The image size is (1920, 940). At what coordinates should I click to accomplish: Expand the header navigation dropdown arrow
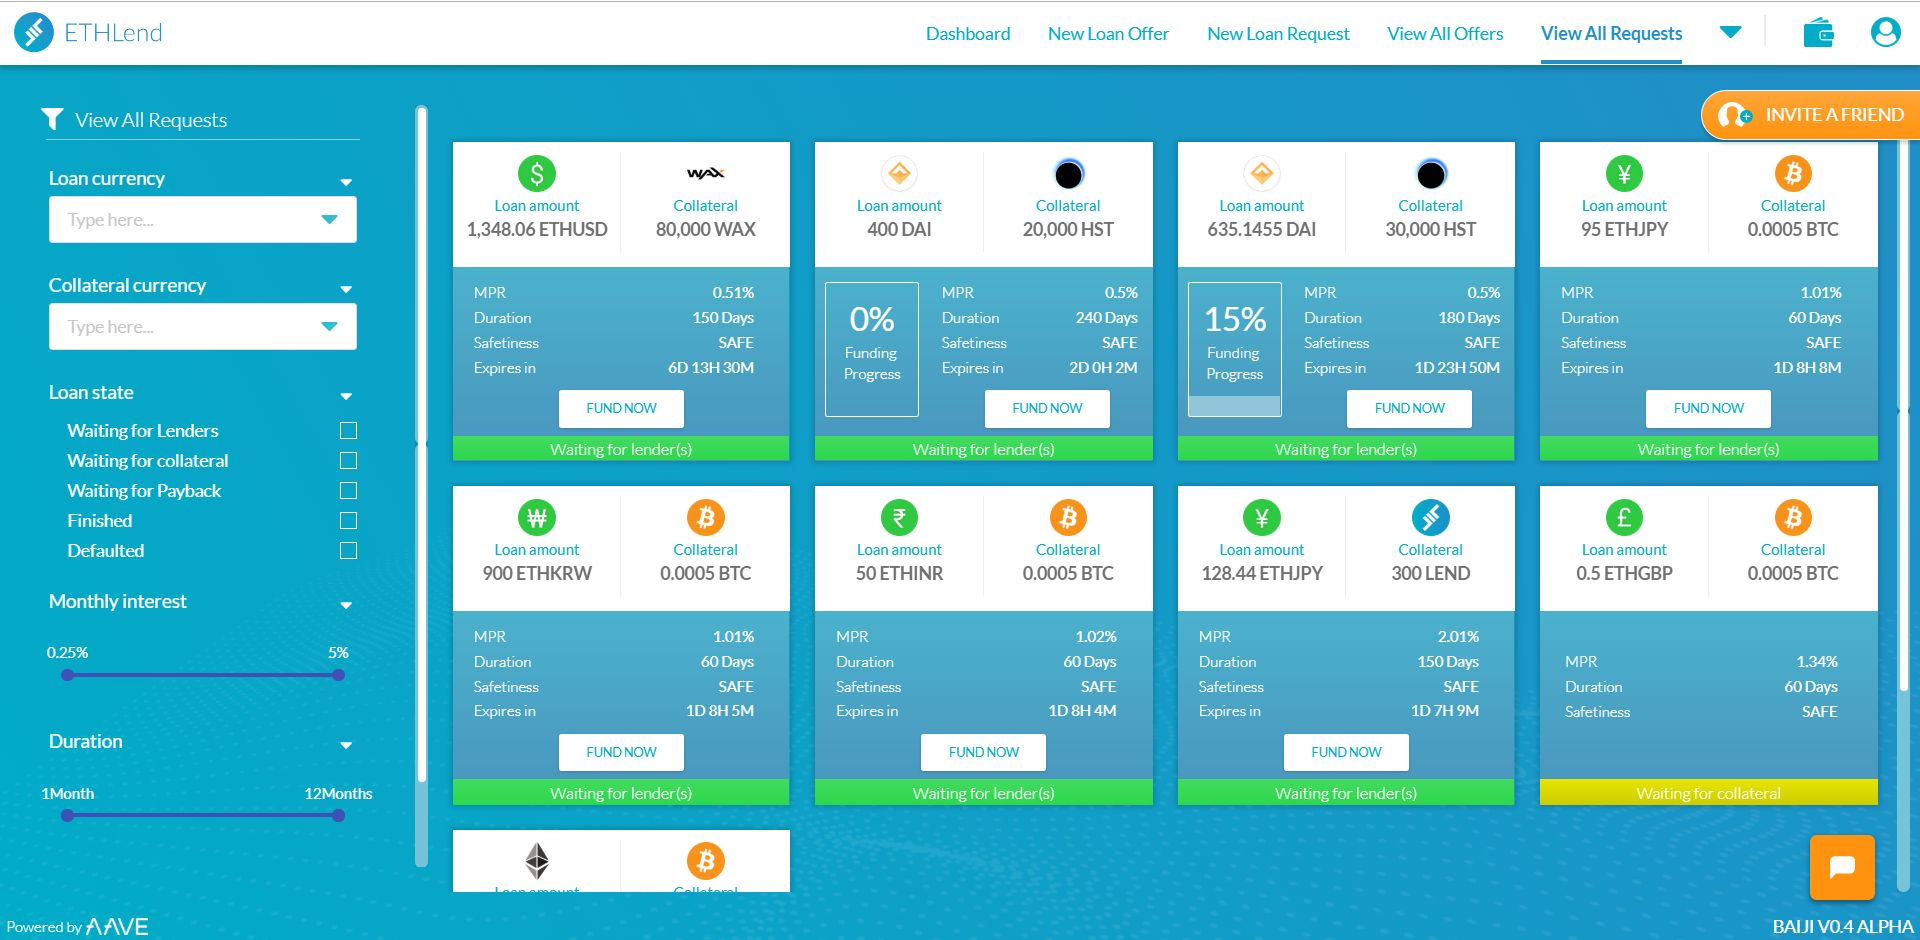[x=1730, y=32]
